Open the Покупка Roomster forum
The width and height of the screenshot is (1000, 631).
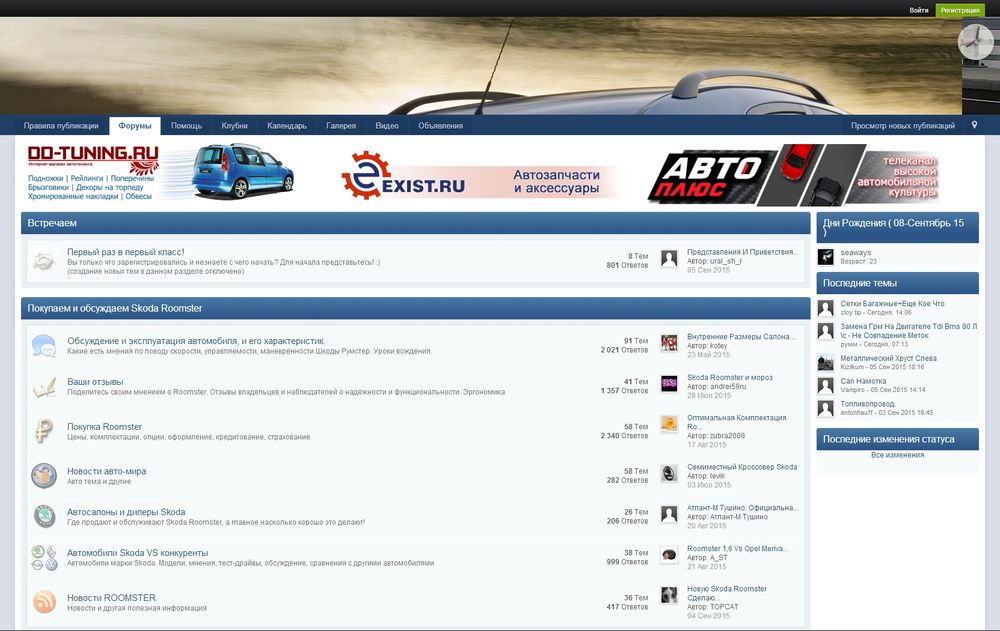pyautogui.click(x=105, y=427)
